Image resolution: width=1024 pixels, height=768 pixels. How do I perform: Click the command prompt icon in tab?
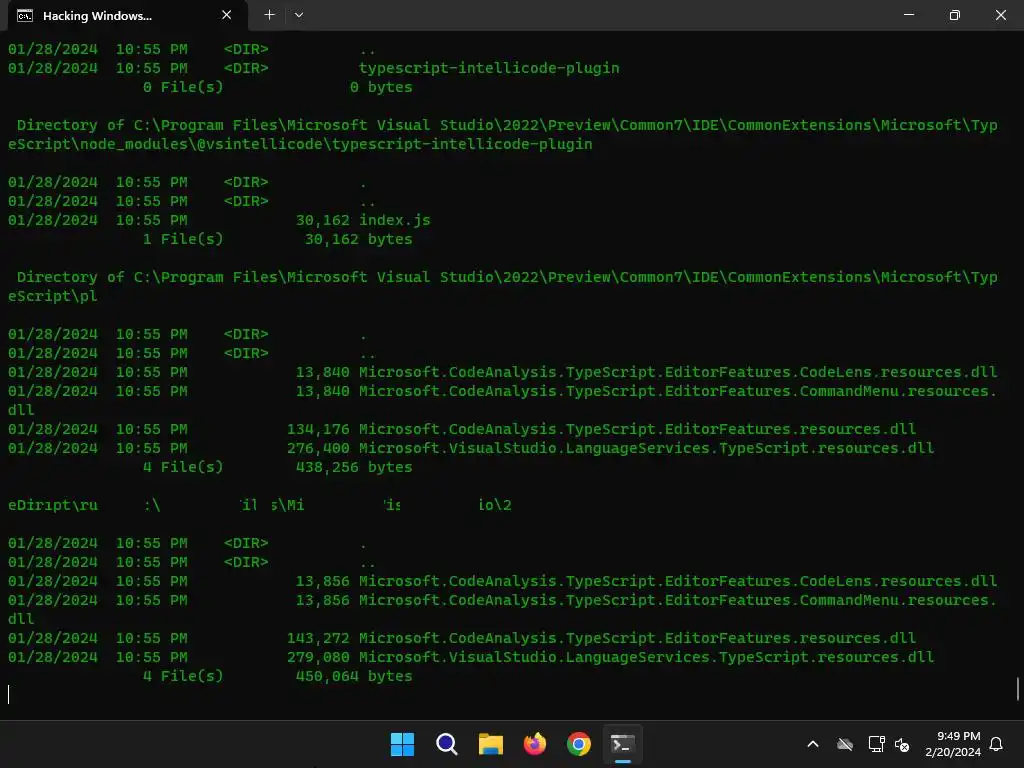click(25, 16)
